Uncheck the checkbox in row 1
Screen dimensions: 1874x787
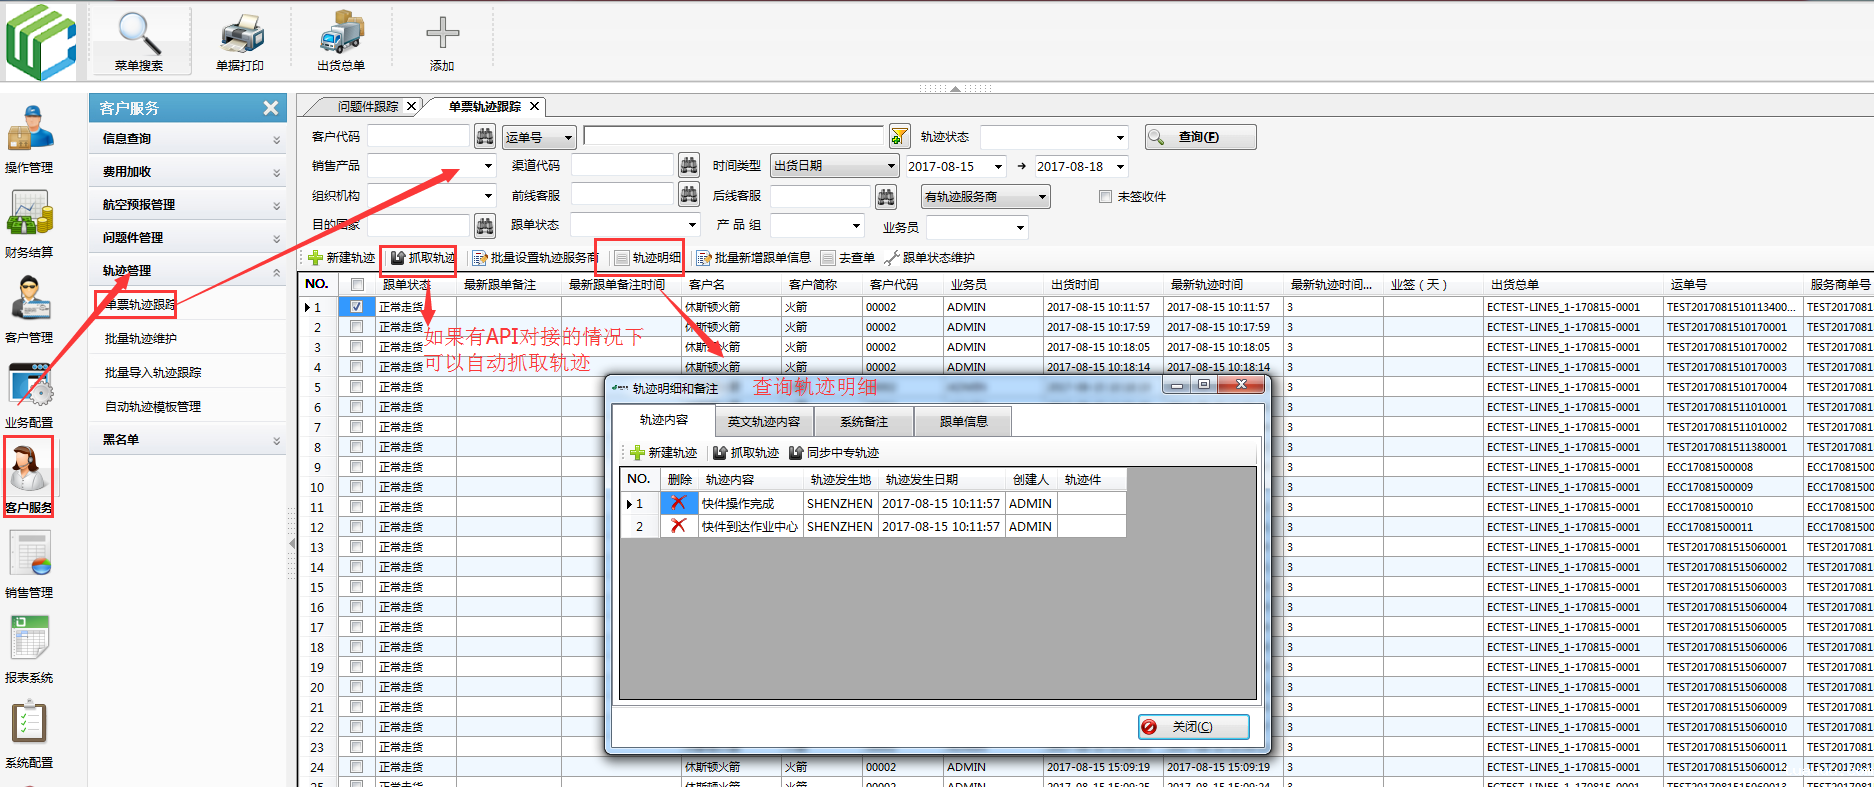click(x=356, y=307)
